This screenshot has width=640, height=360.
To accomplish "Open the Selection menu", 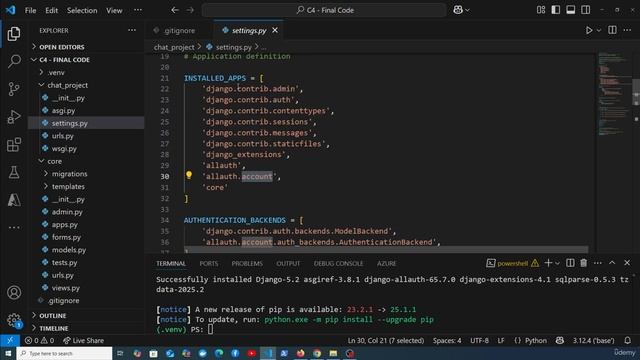I will click(x=82, y=10).
